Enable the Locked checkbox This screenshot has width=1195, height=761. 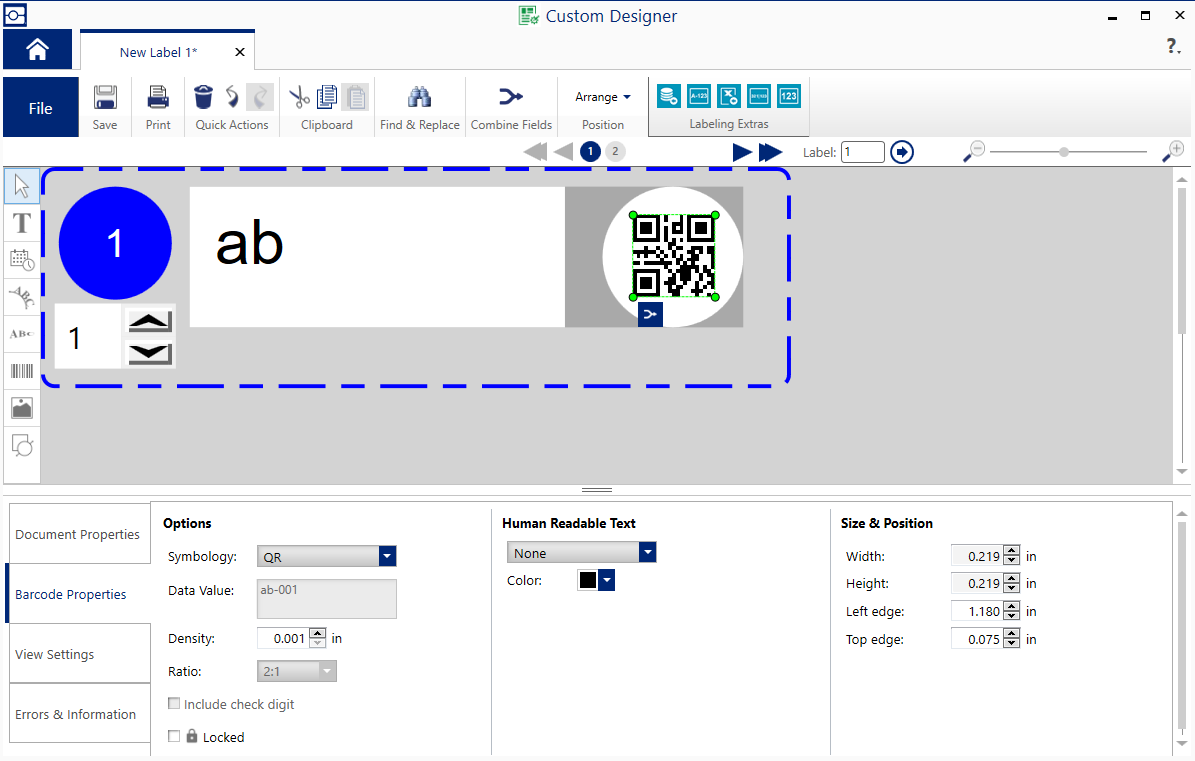(x=174, y=736)
